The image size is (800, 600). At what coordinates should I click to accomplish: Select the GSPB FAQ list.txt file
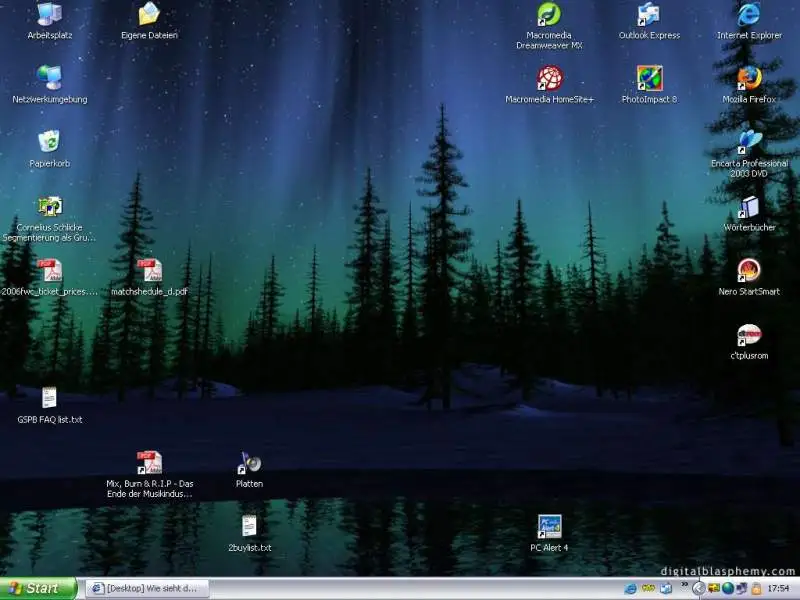point(49,399)
